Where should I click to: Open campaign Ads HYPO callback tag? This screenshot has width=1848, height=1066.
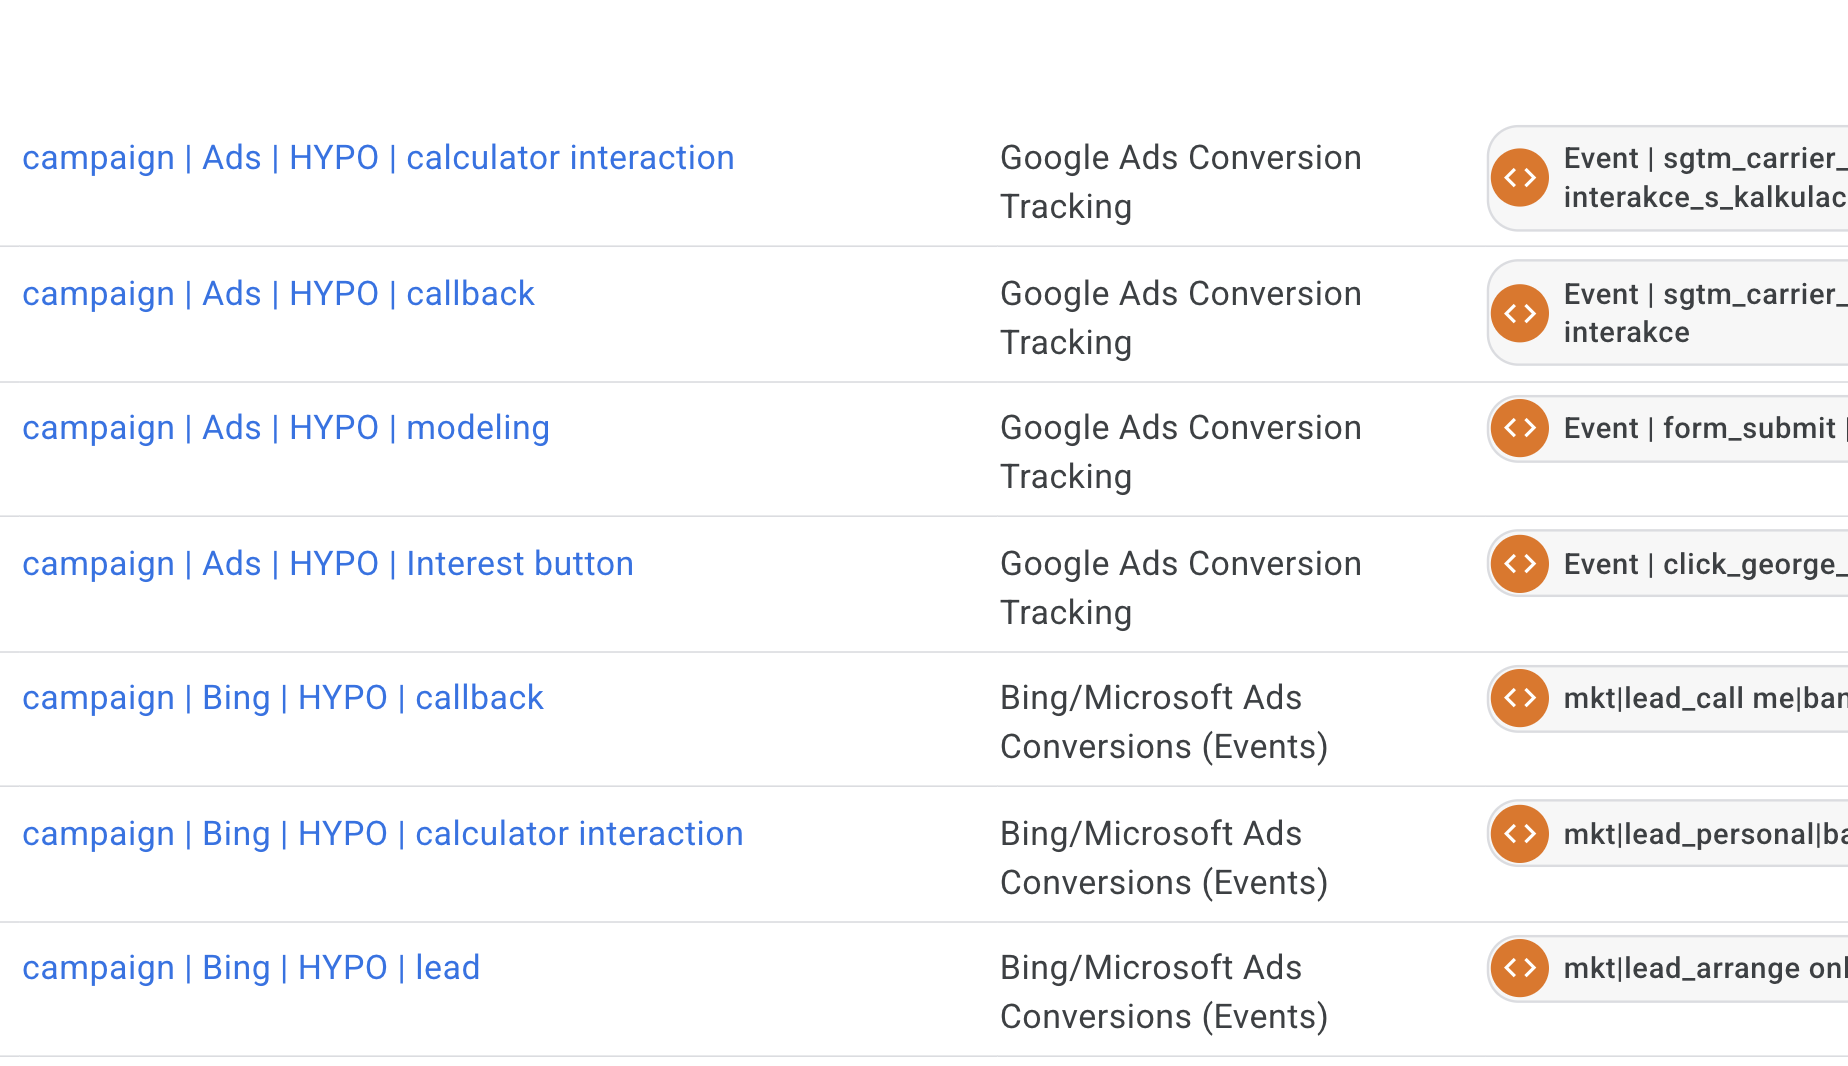278,294
